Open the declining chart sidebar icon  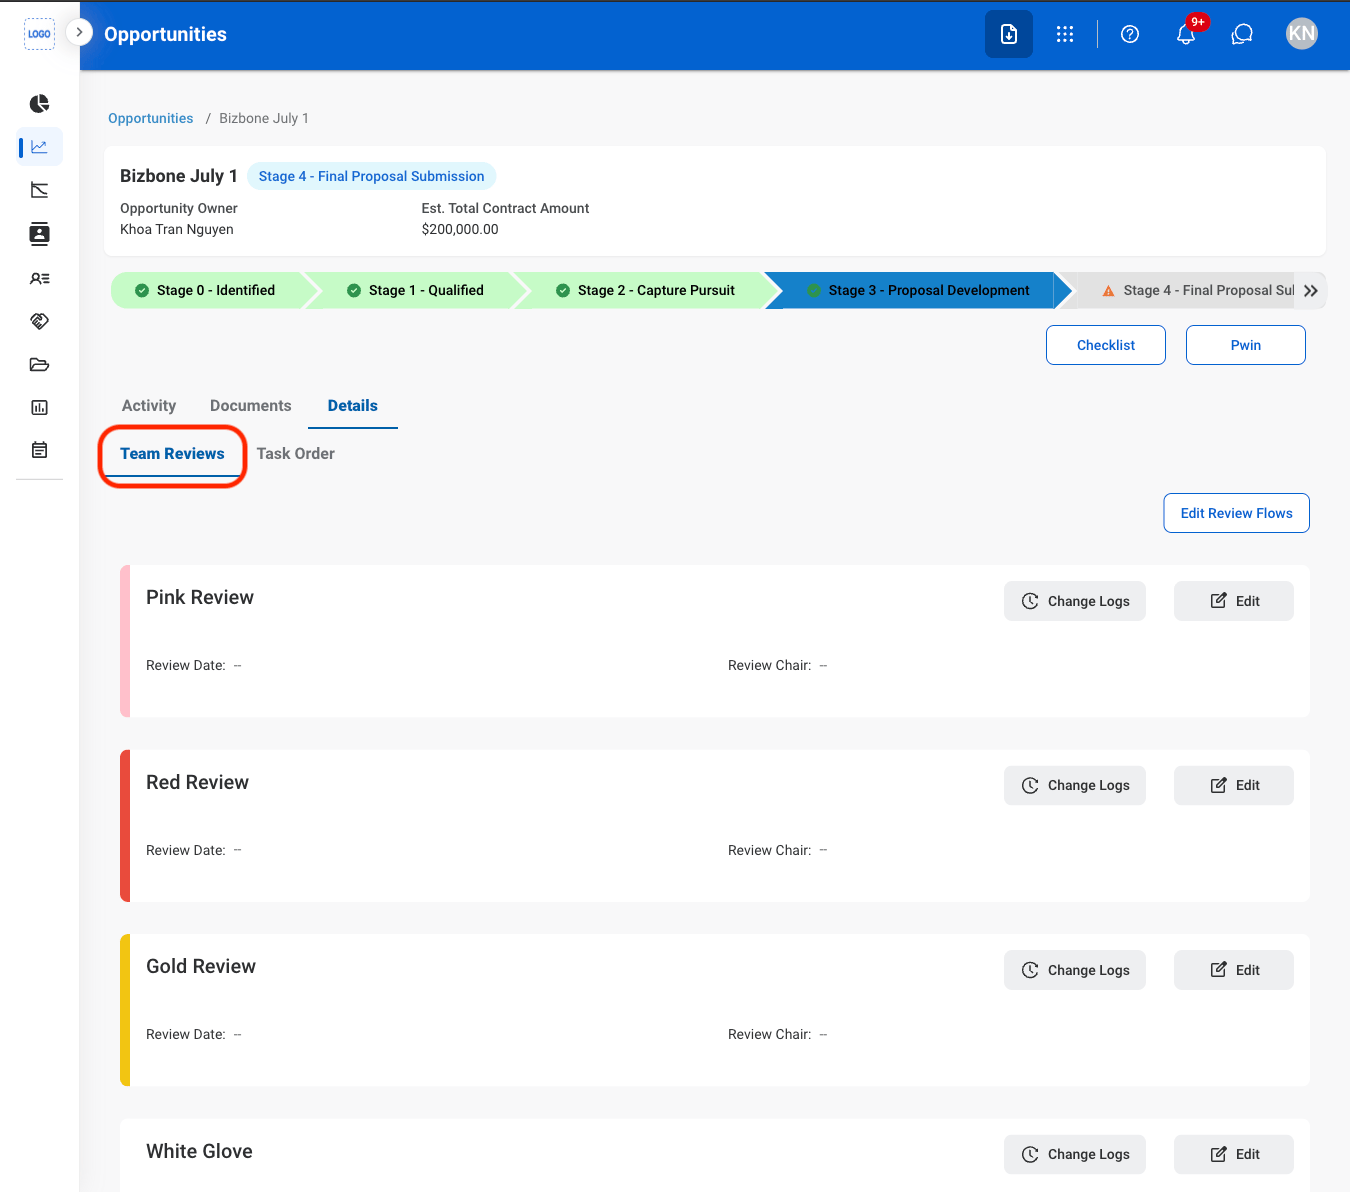[39, 190]
